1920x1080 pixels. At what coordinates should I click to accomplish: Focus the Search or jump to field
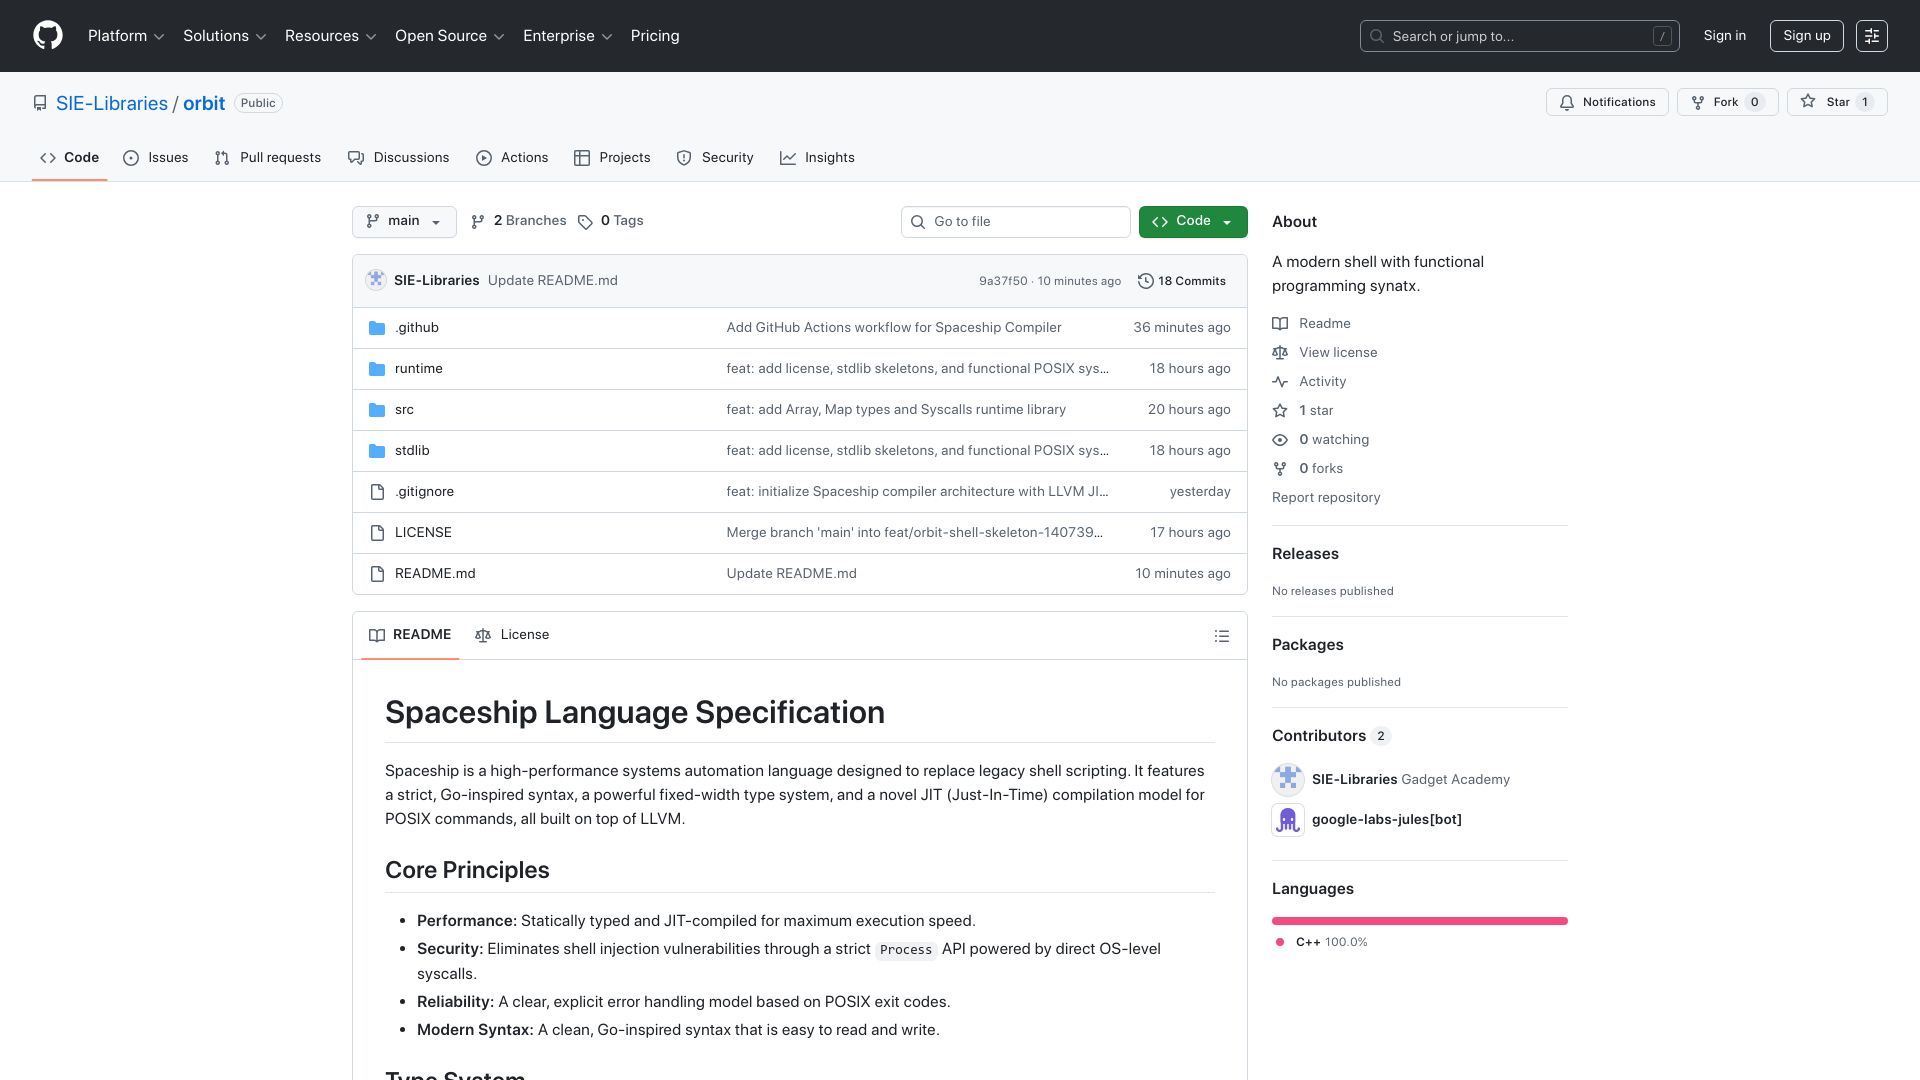click(1520, 36)
